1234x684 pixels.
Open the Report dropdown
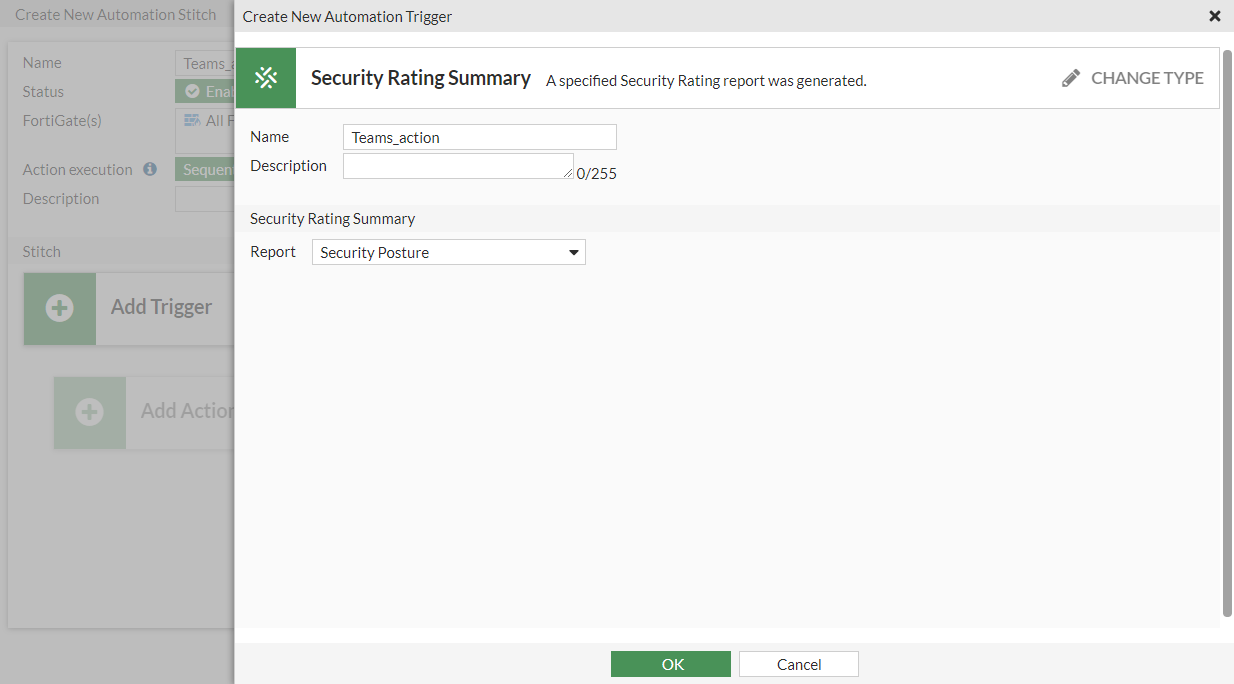point(448,253)
